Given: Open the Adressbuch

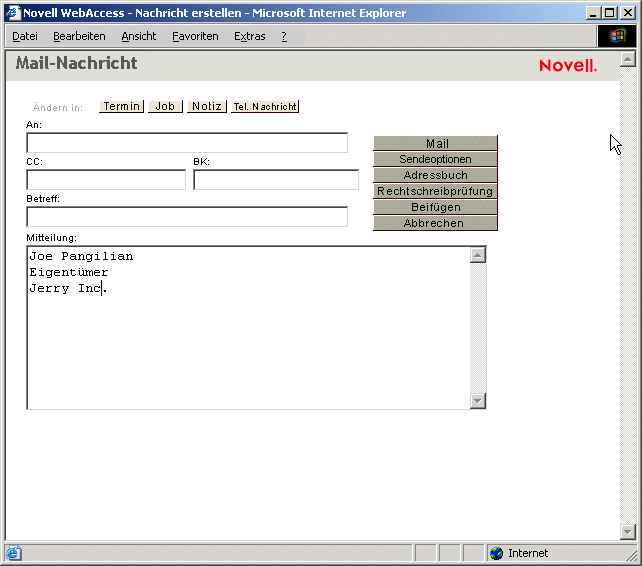Looking at the screenshot, I should 435,175.
